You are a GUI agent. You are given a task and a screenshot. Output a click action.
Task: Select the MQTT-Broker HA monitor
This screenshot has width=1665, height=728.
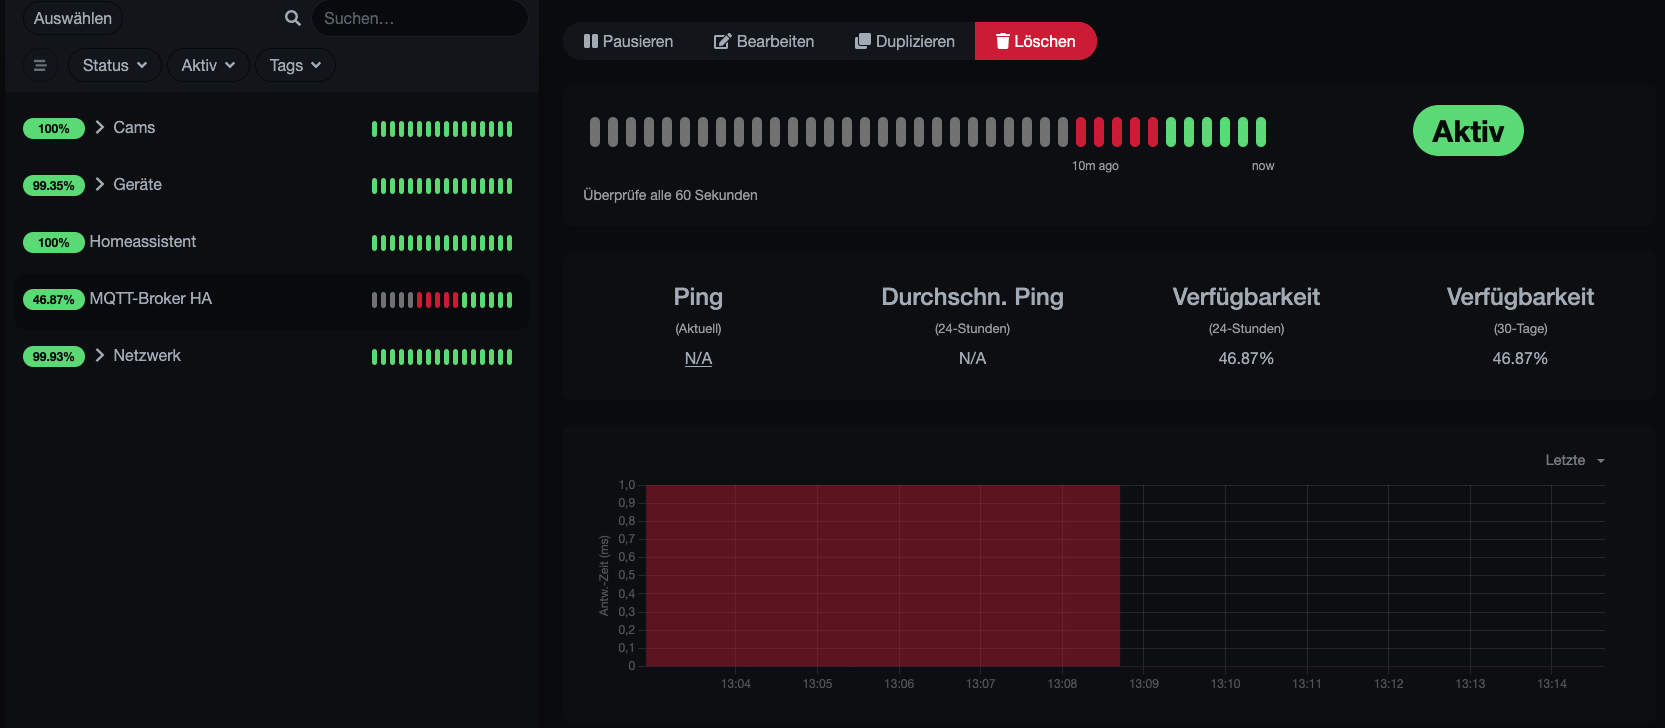[x=151, y=298]
